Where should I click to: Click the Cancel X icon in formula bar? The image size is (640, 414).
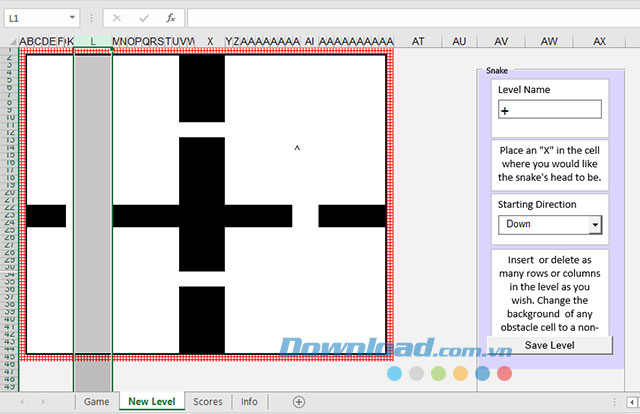pos(117,18)
